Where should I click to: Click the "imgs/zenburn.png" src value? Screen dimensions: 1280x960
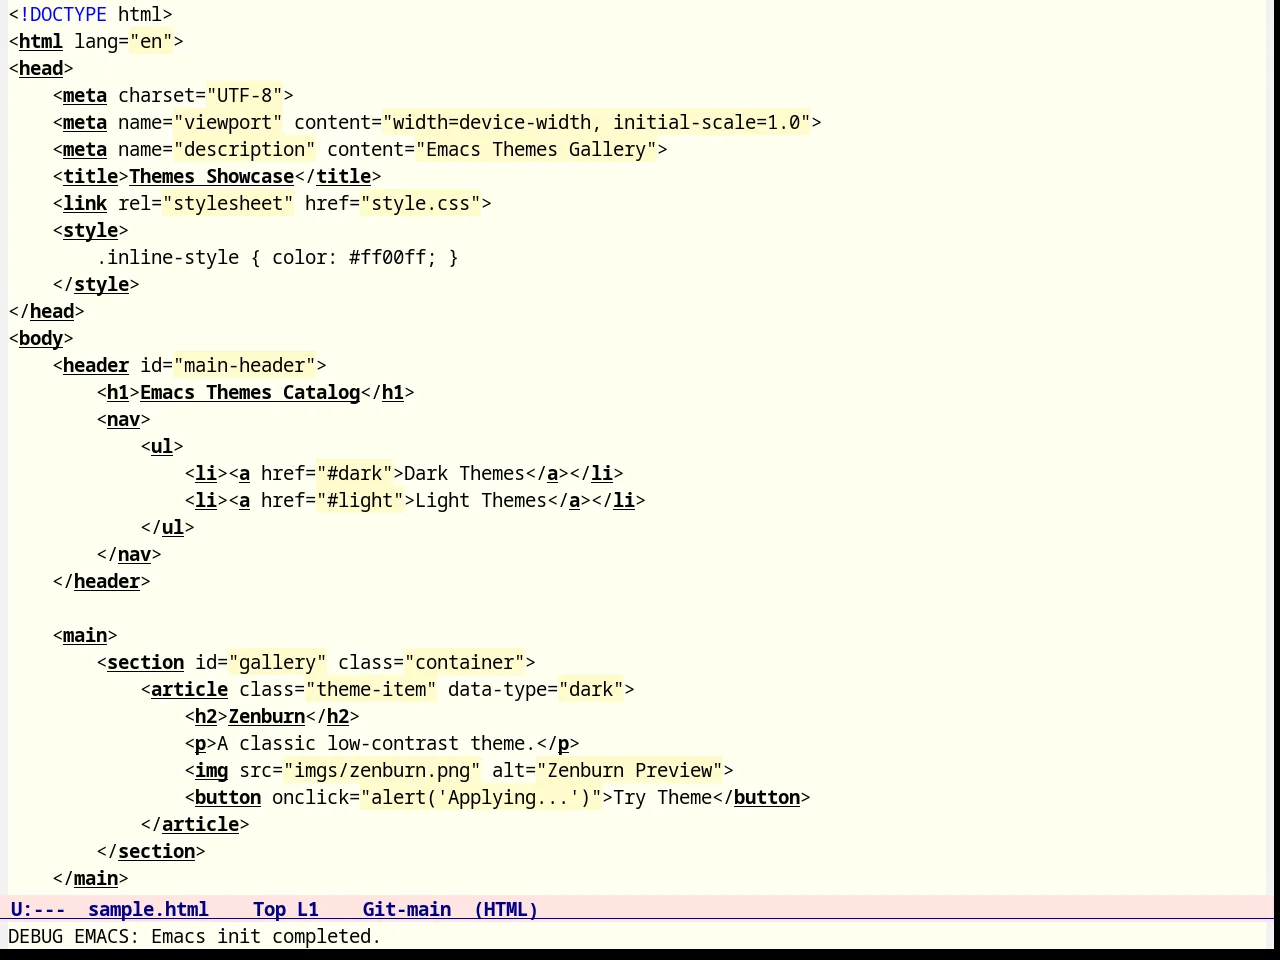pyautogui.click(x=382, y=770)
